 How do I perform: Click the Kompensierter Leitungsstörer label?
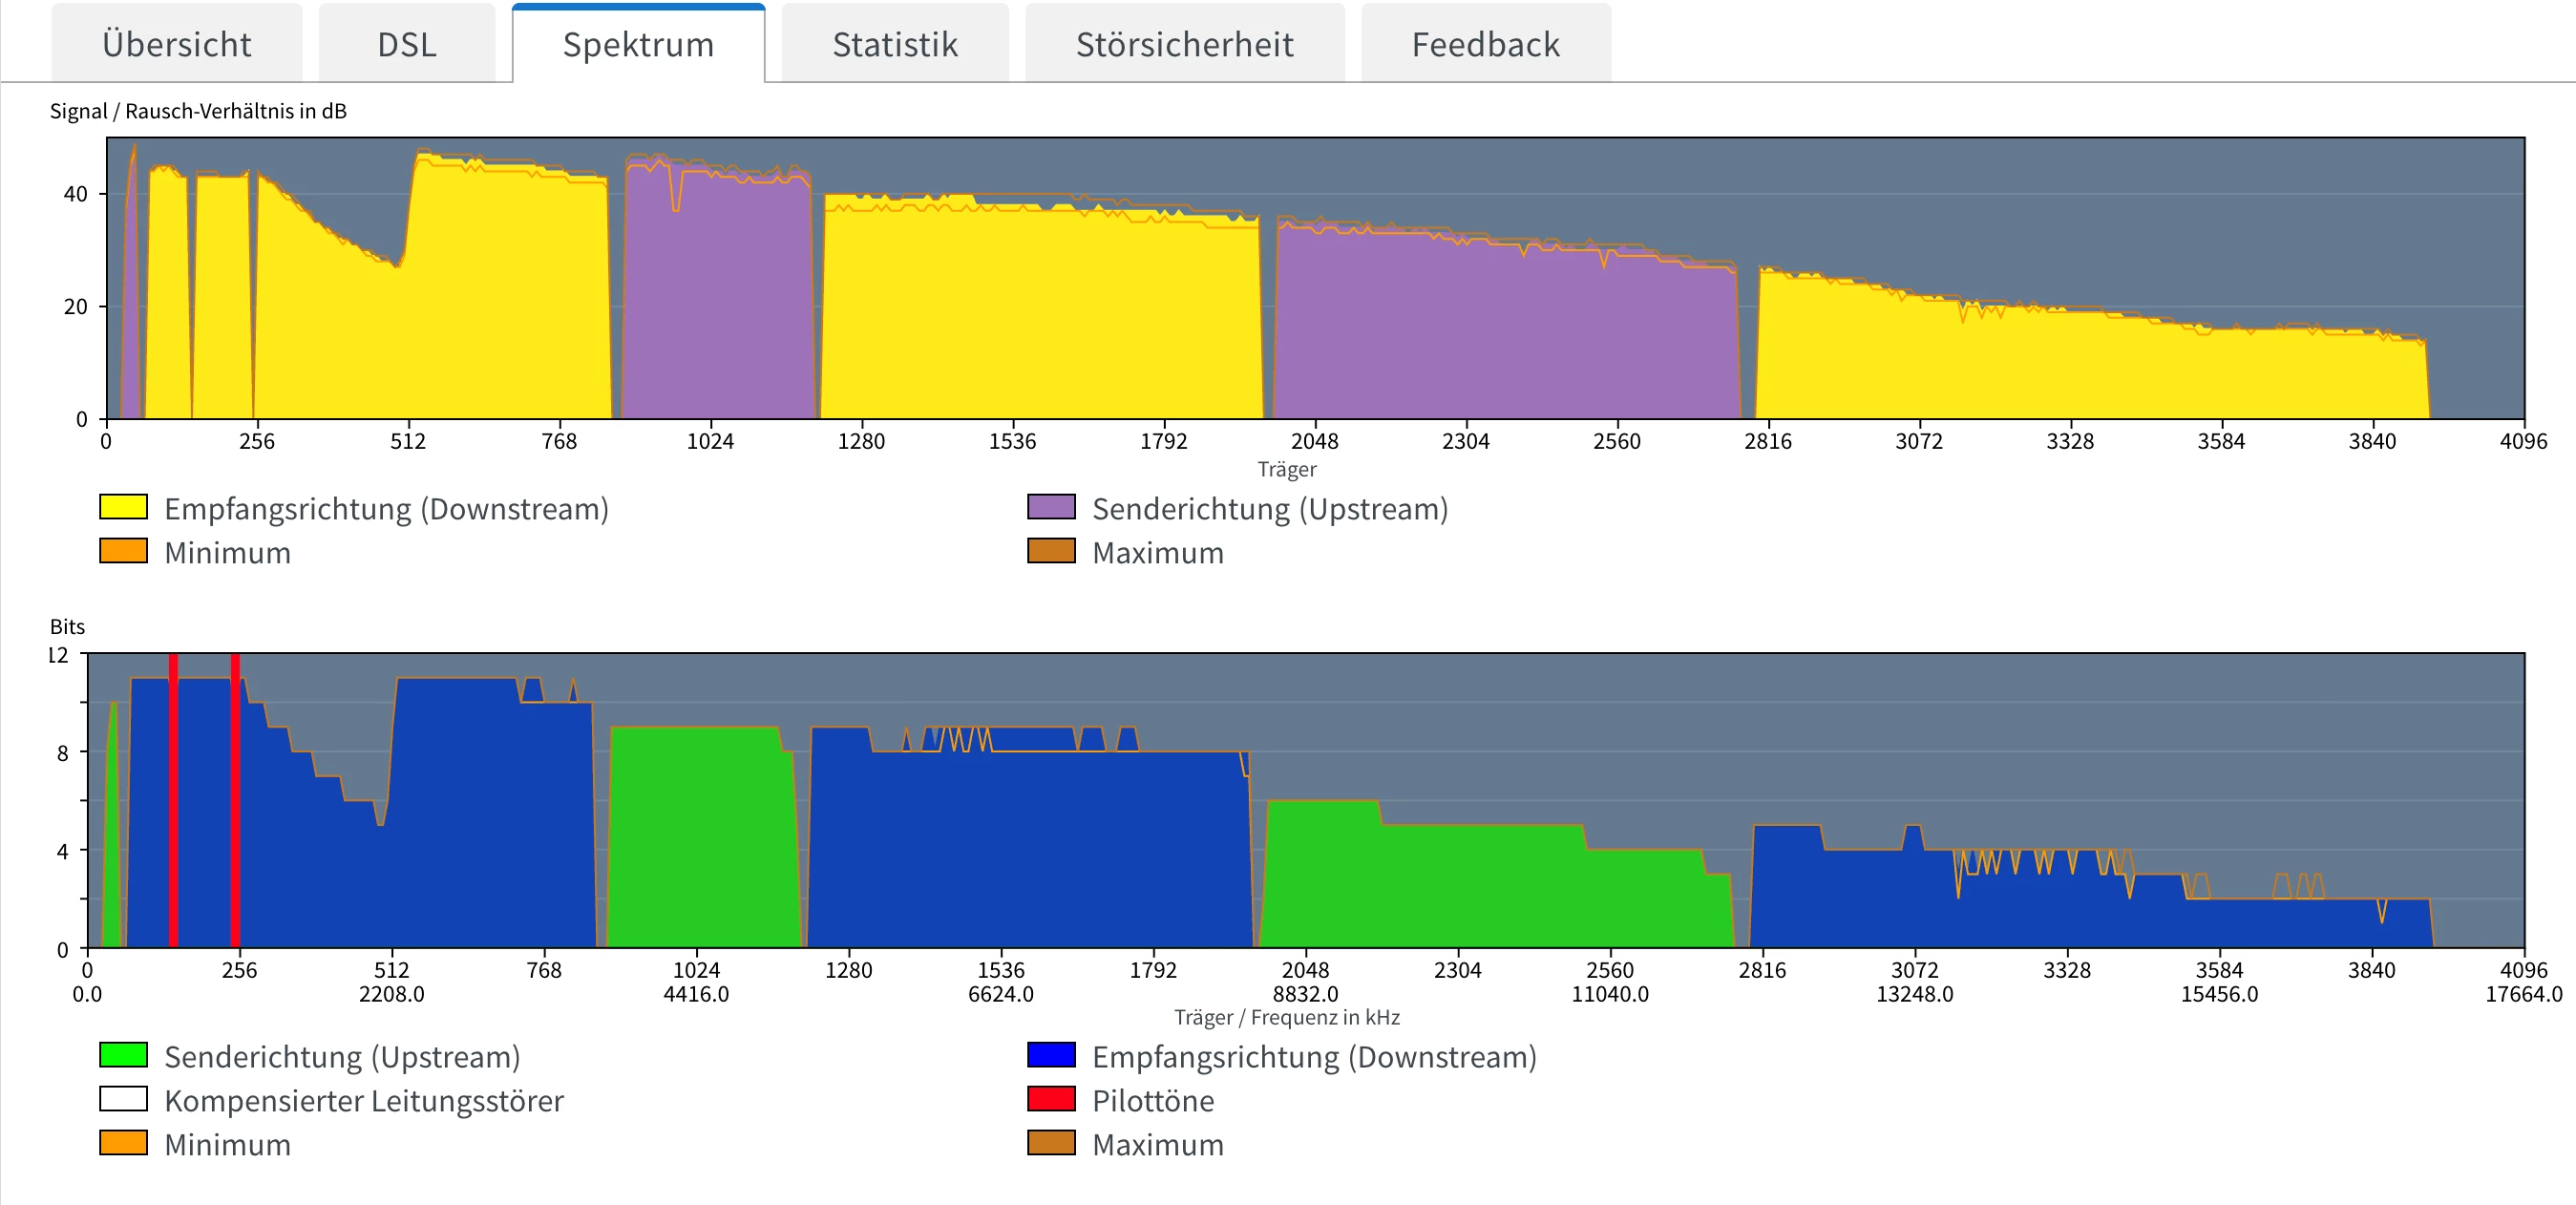[x=363, y=1100]
